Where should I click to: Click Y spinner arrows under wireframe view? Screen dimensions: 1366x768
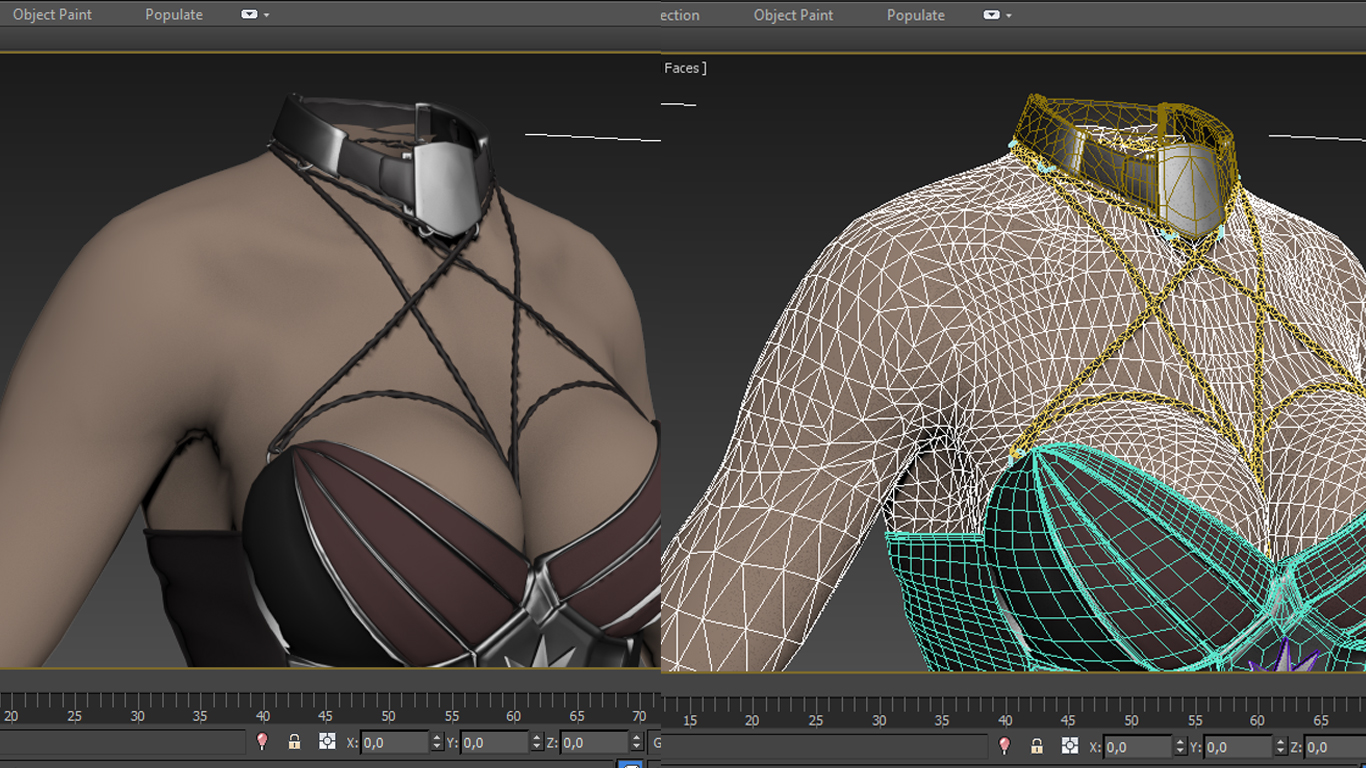tap(1279, 746)
